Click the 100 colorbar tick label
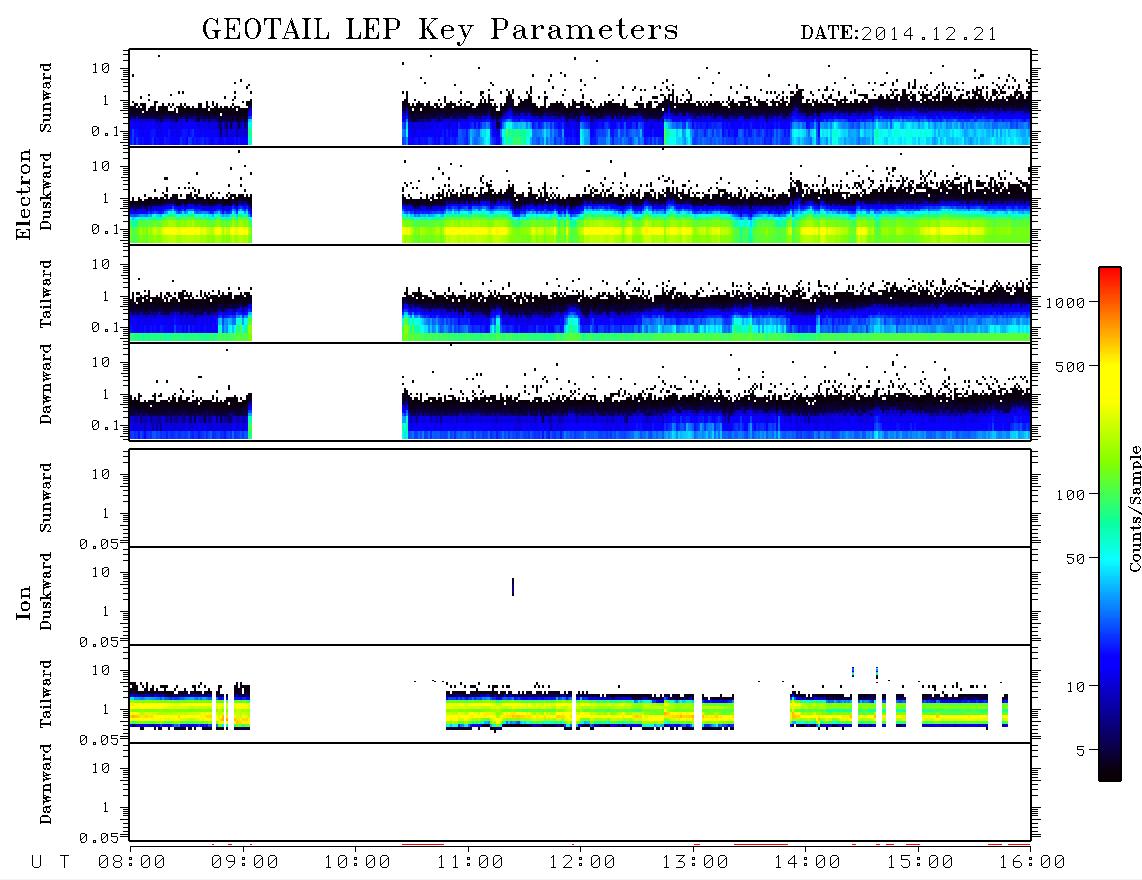Viewport: 1142px width, 880px height. 1071,495
